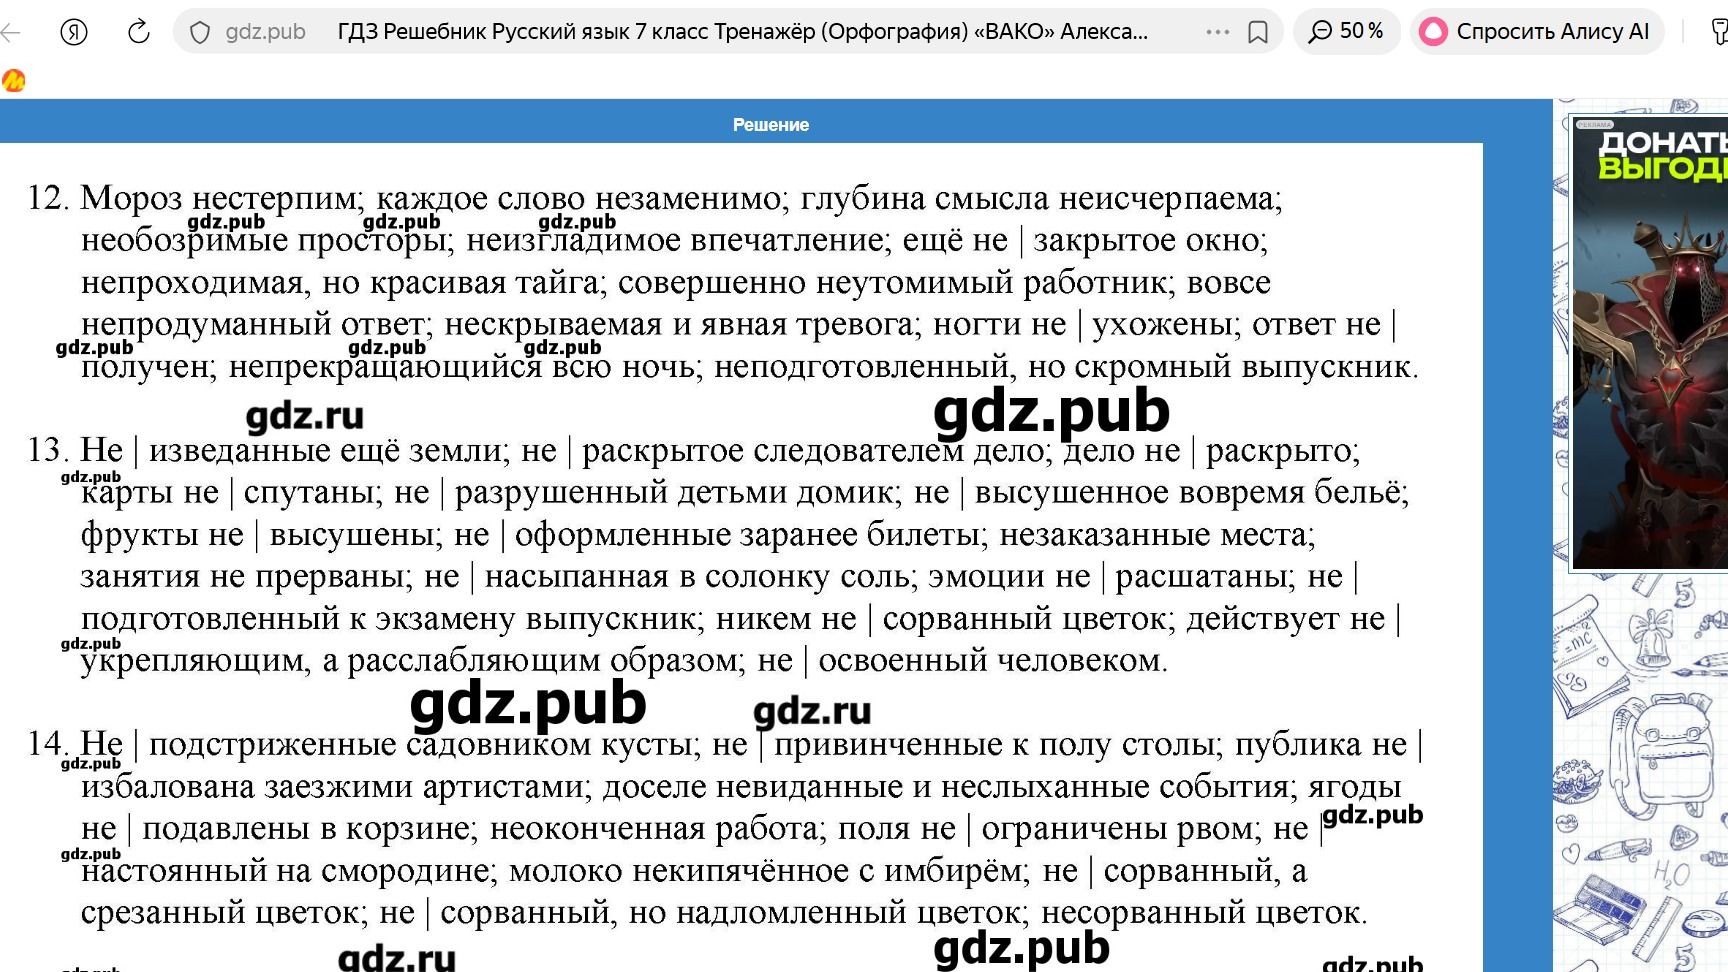This screenshot has height=972, width=1728.
Task: Click the text 'глубина смысла неисчерпаема'
Action: pyautogui.click(x=1036, y=198)
